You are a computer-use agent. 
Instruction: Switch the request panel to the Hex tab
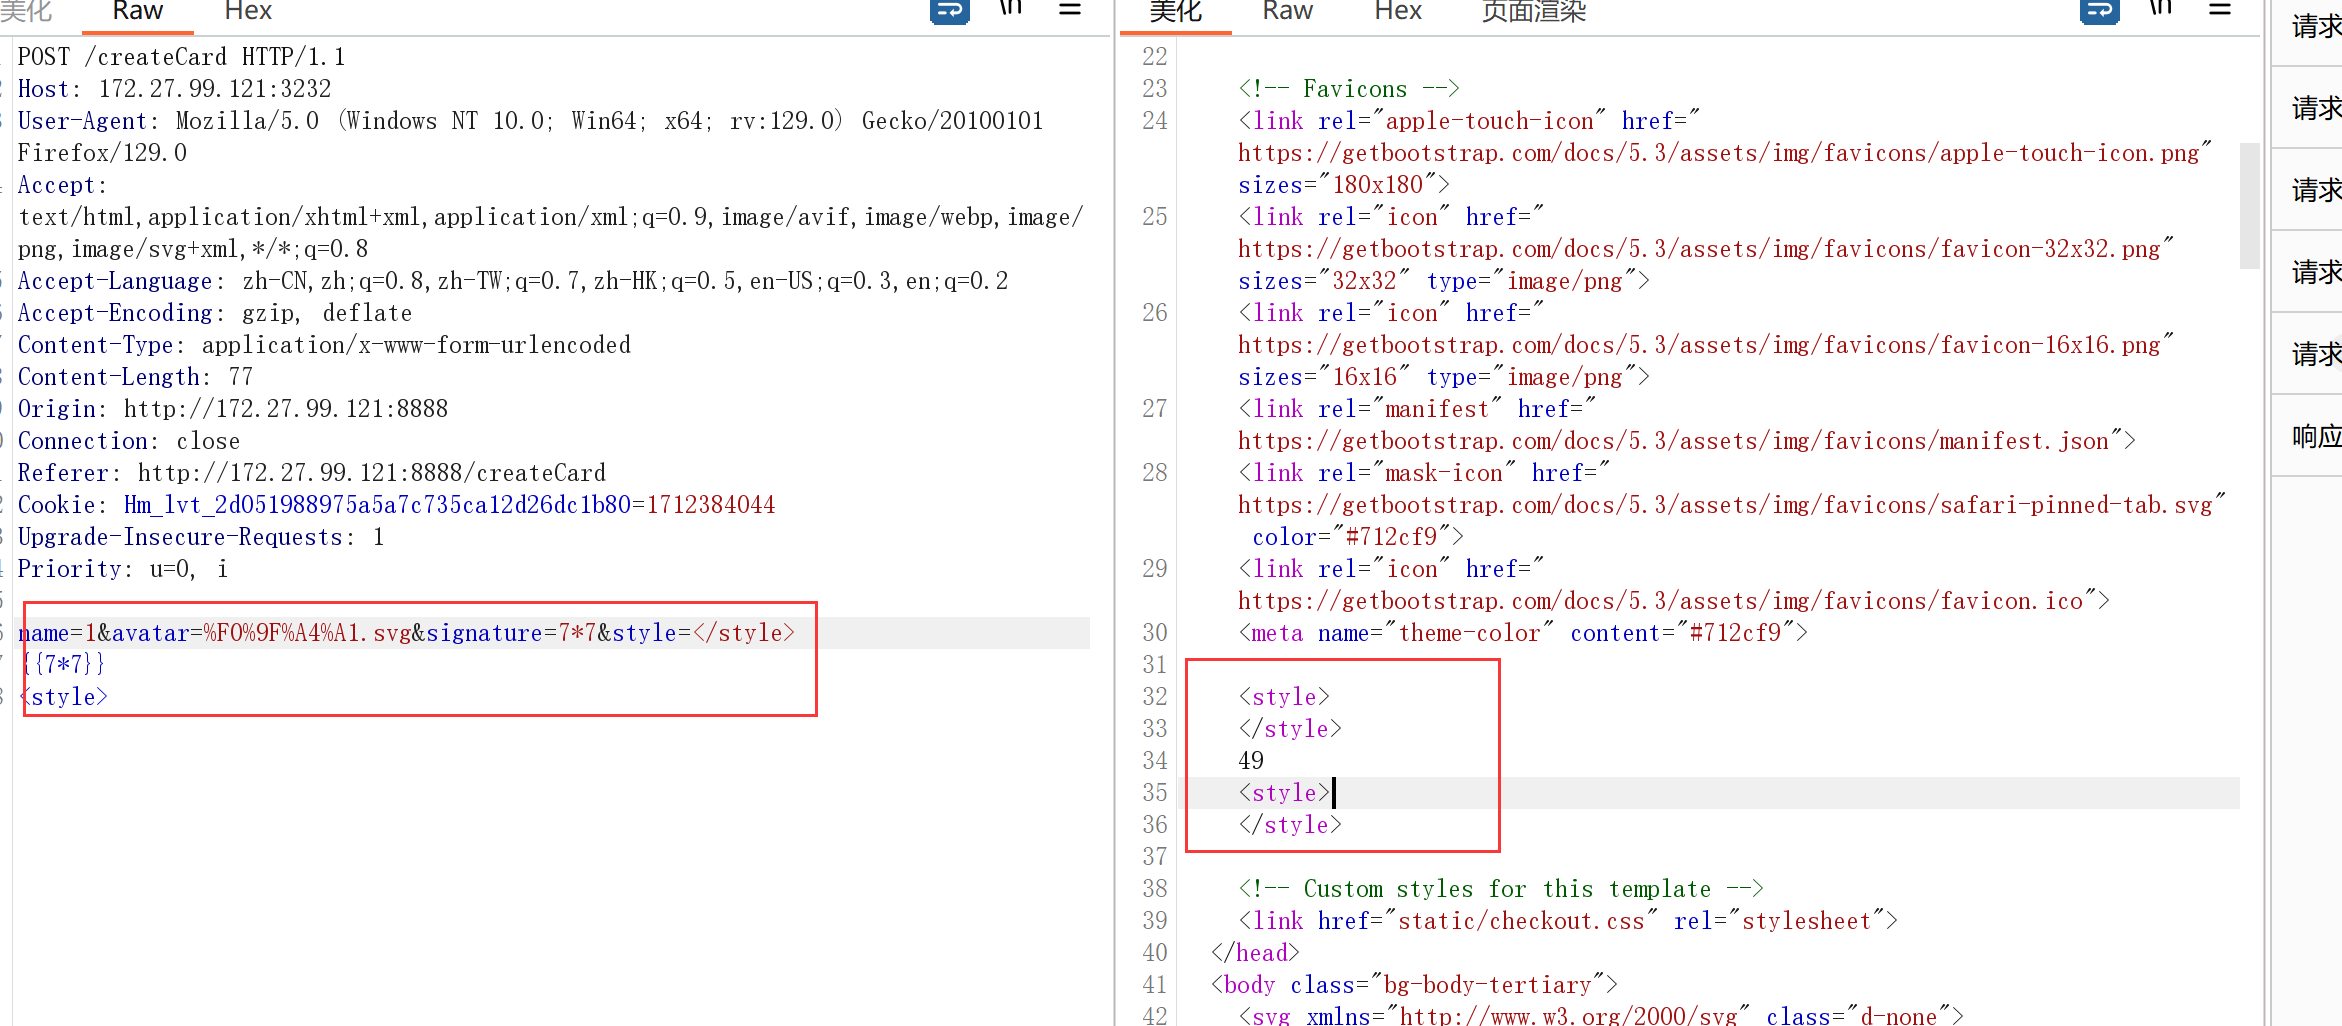point(248,11)
